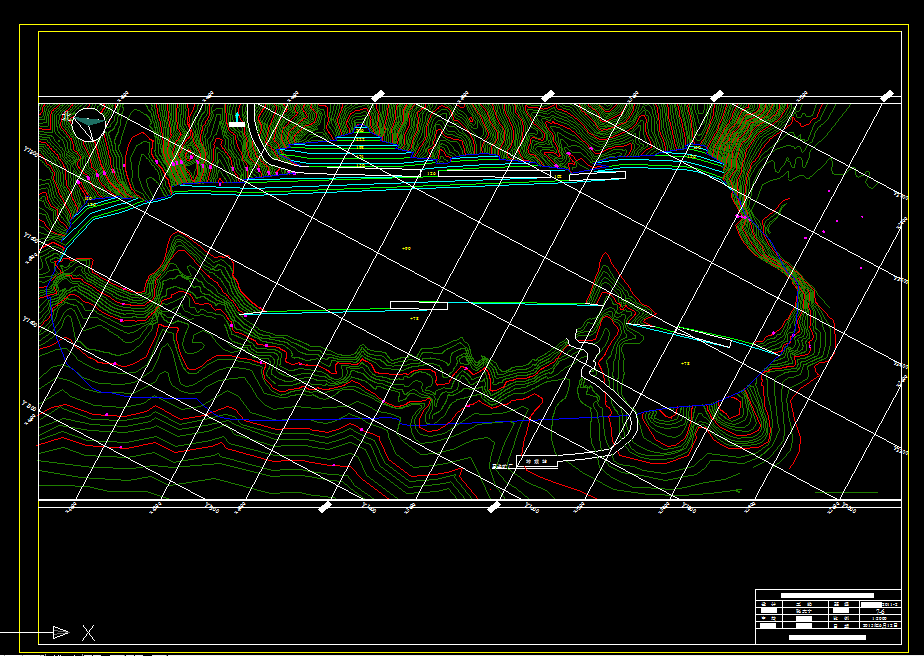This screenshot has width=924, height=656.
Task: Pick the yellow +90 elevation label
Action: tap(406, 249)
